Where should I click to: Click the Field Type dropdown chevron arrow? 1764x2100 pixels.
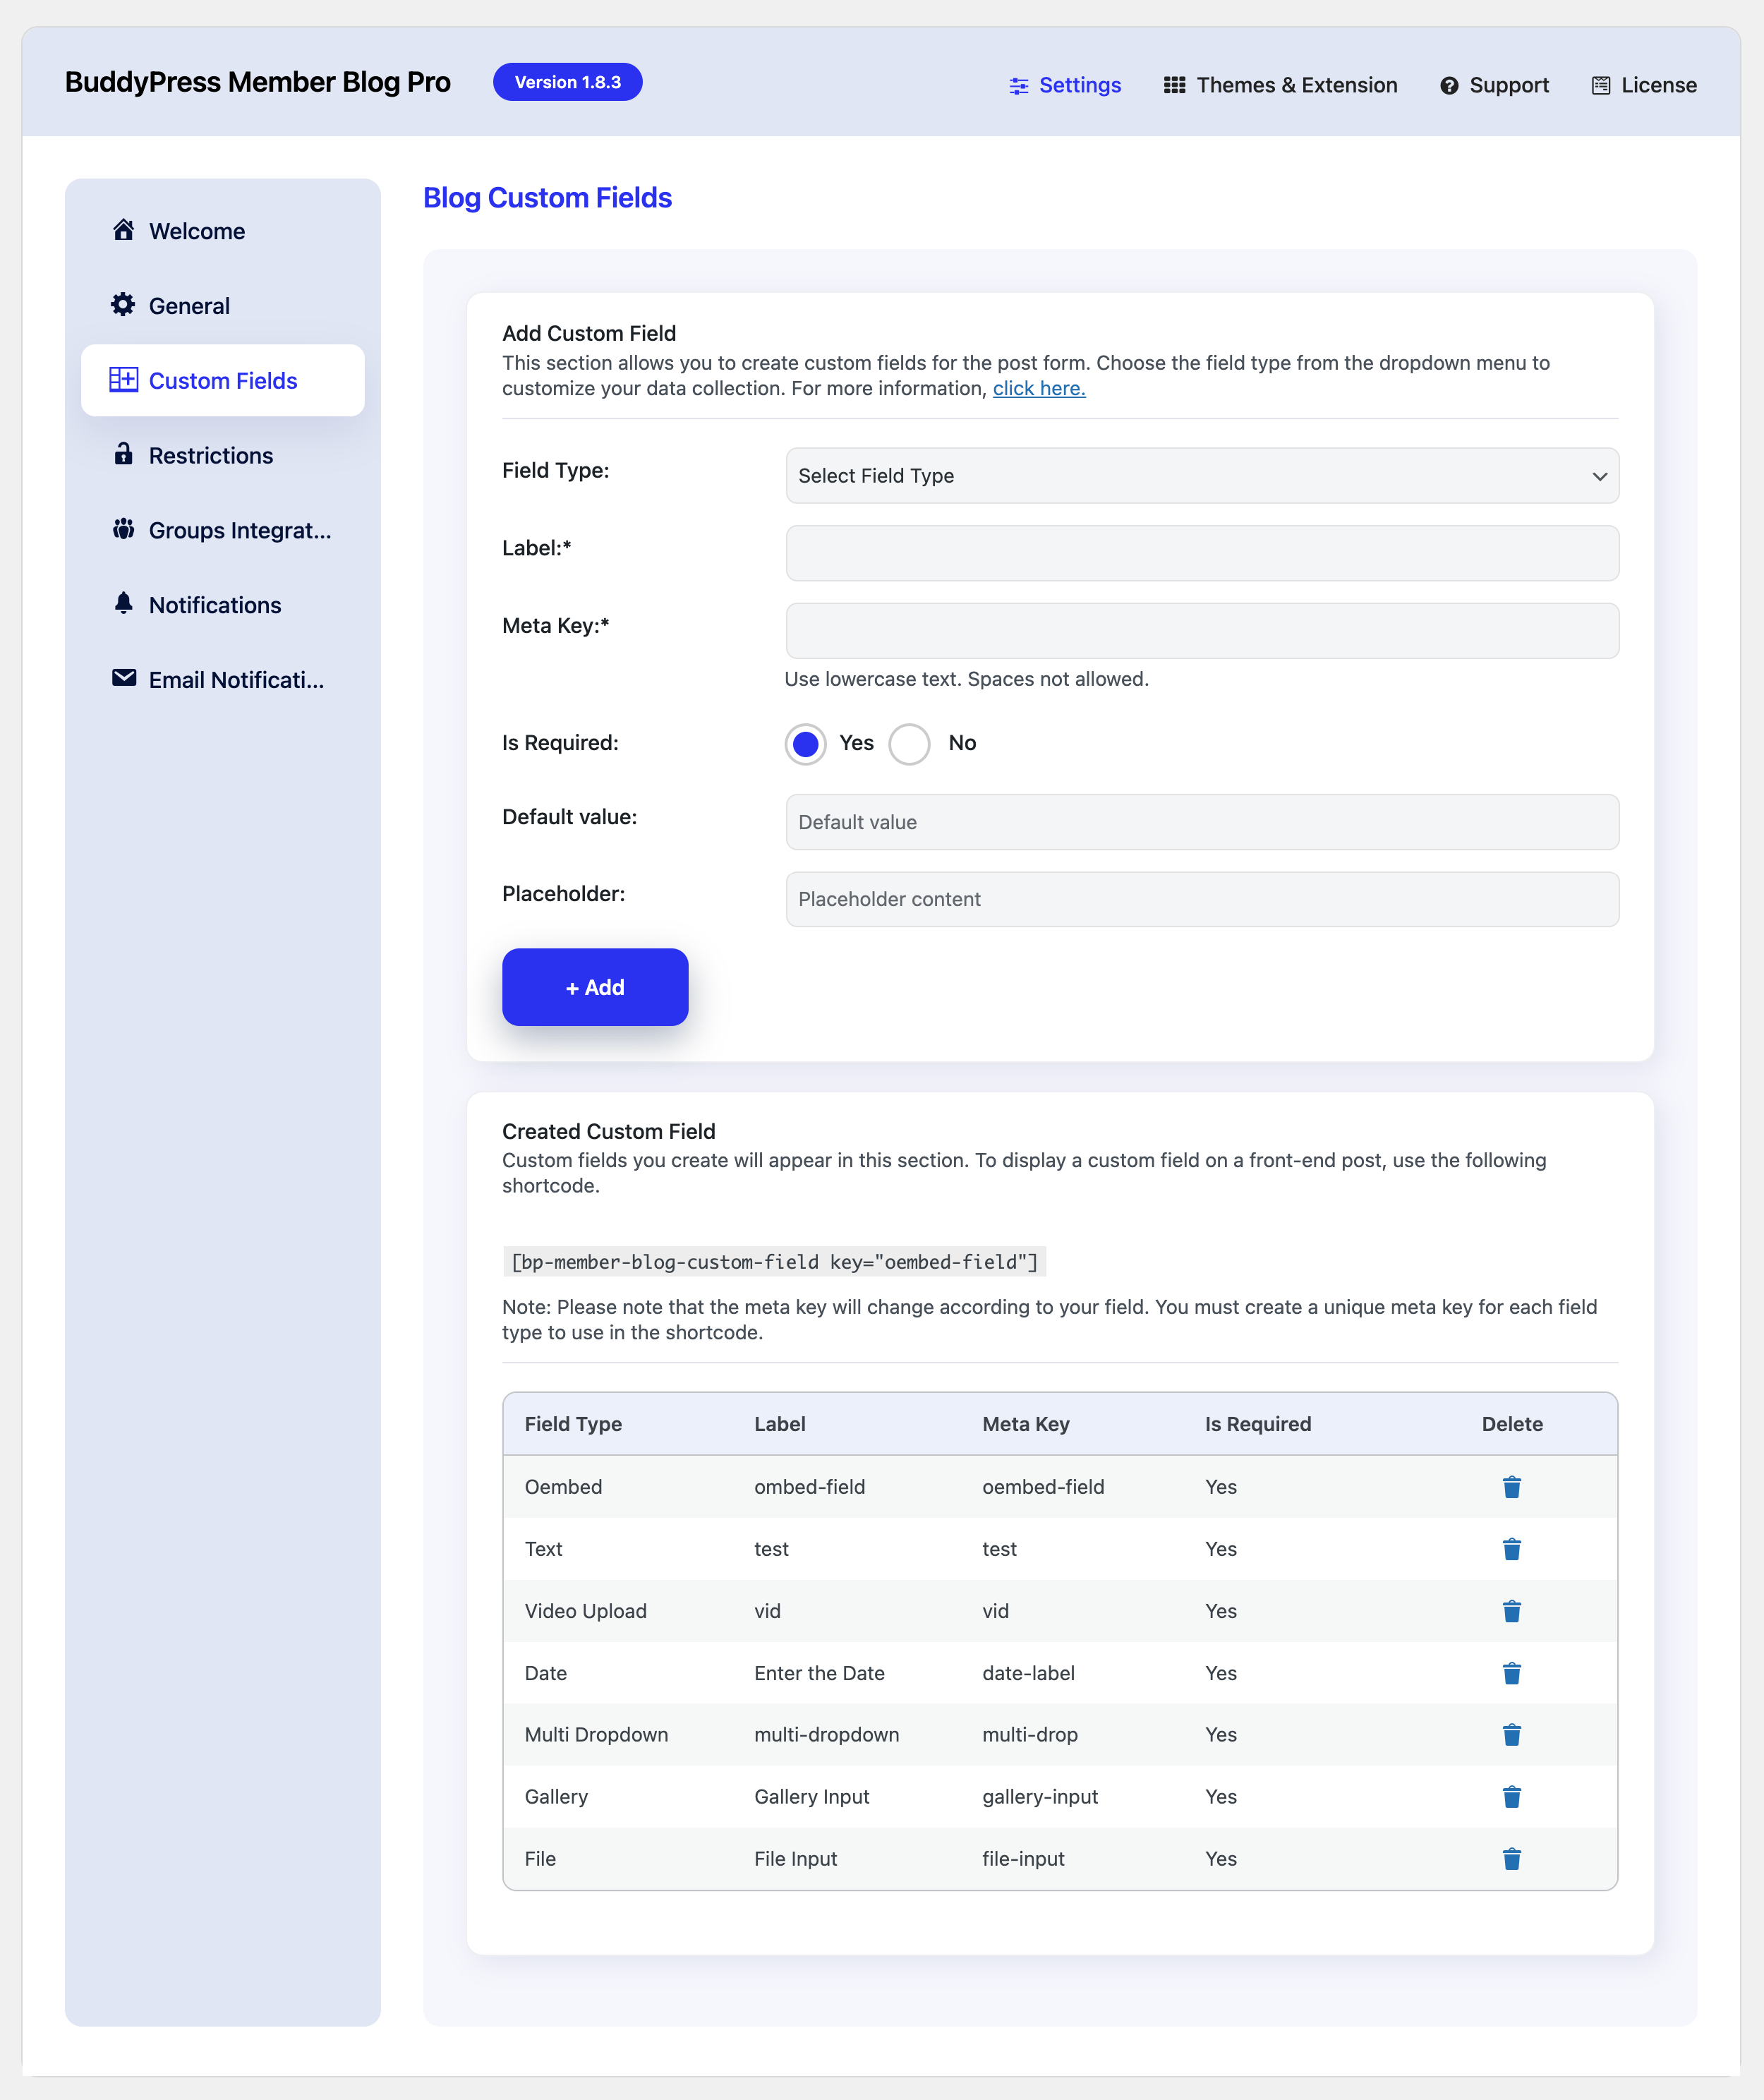click(1599, 477)
